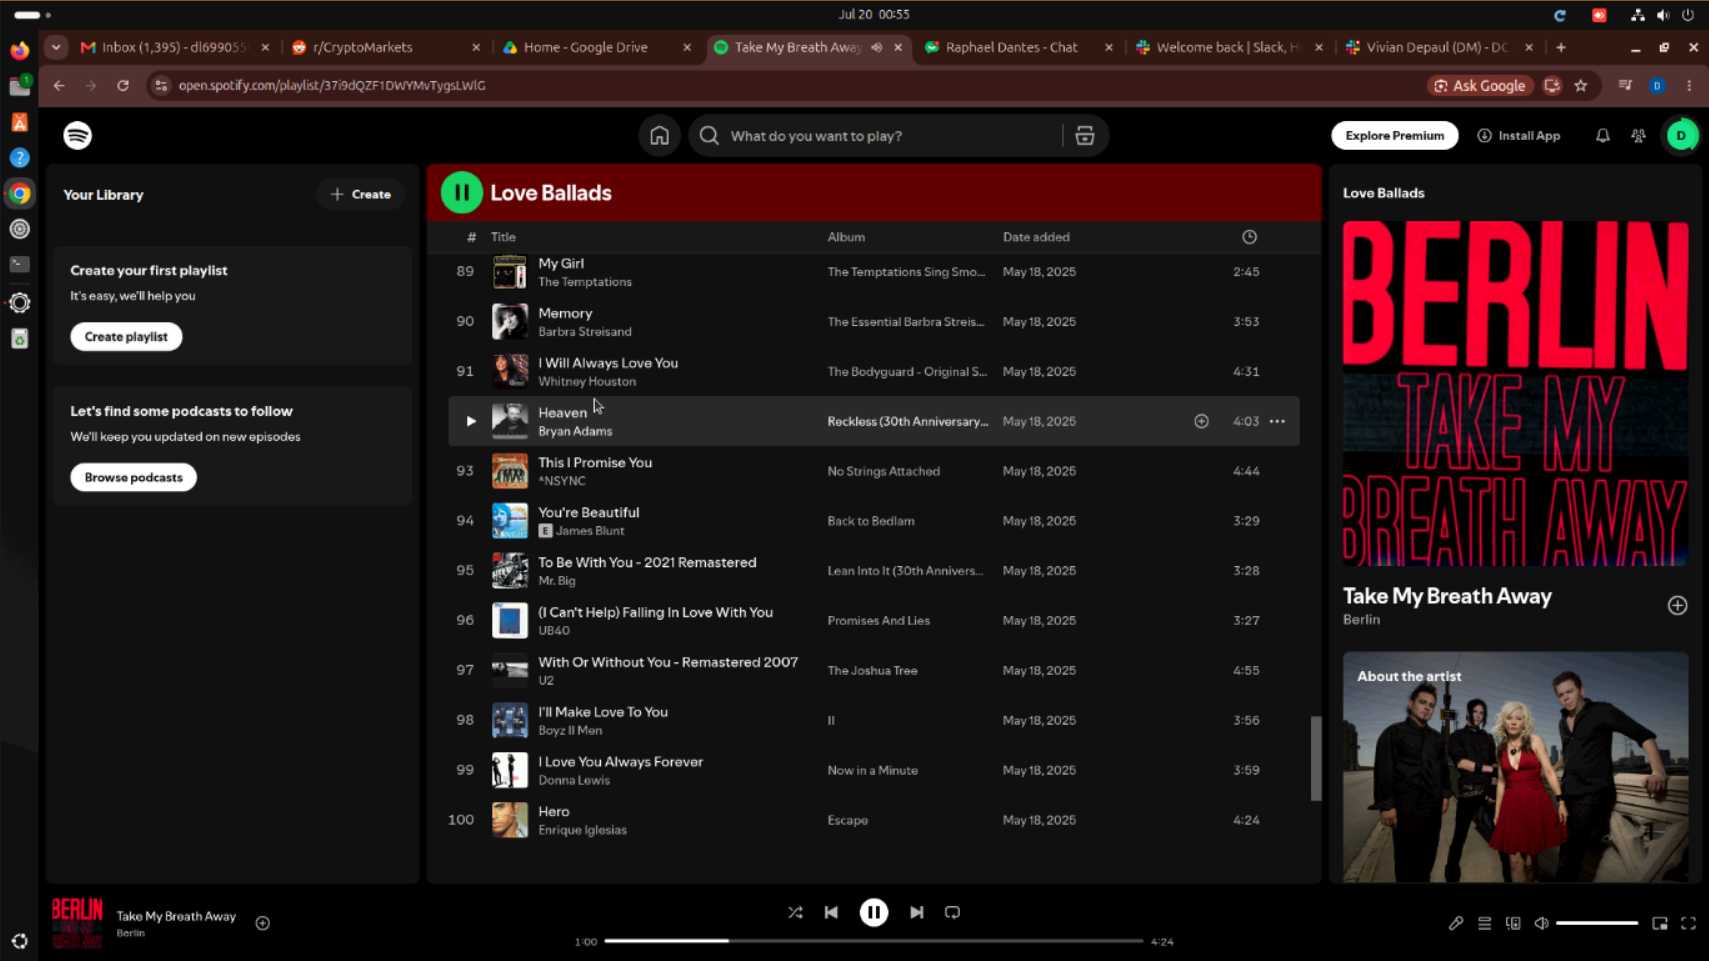
Task: Go back in the browser
Action: click(59, 86)
